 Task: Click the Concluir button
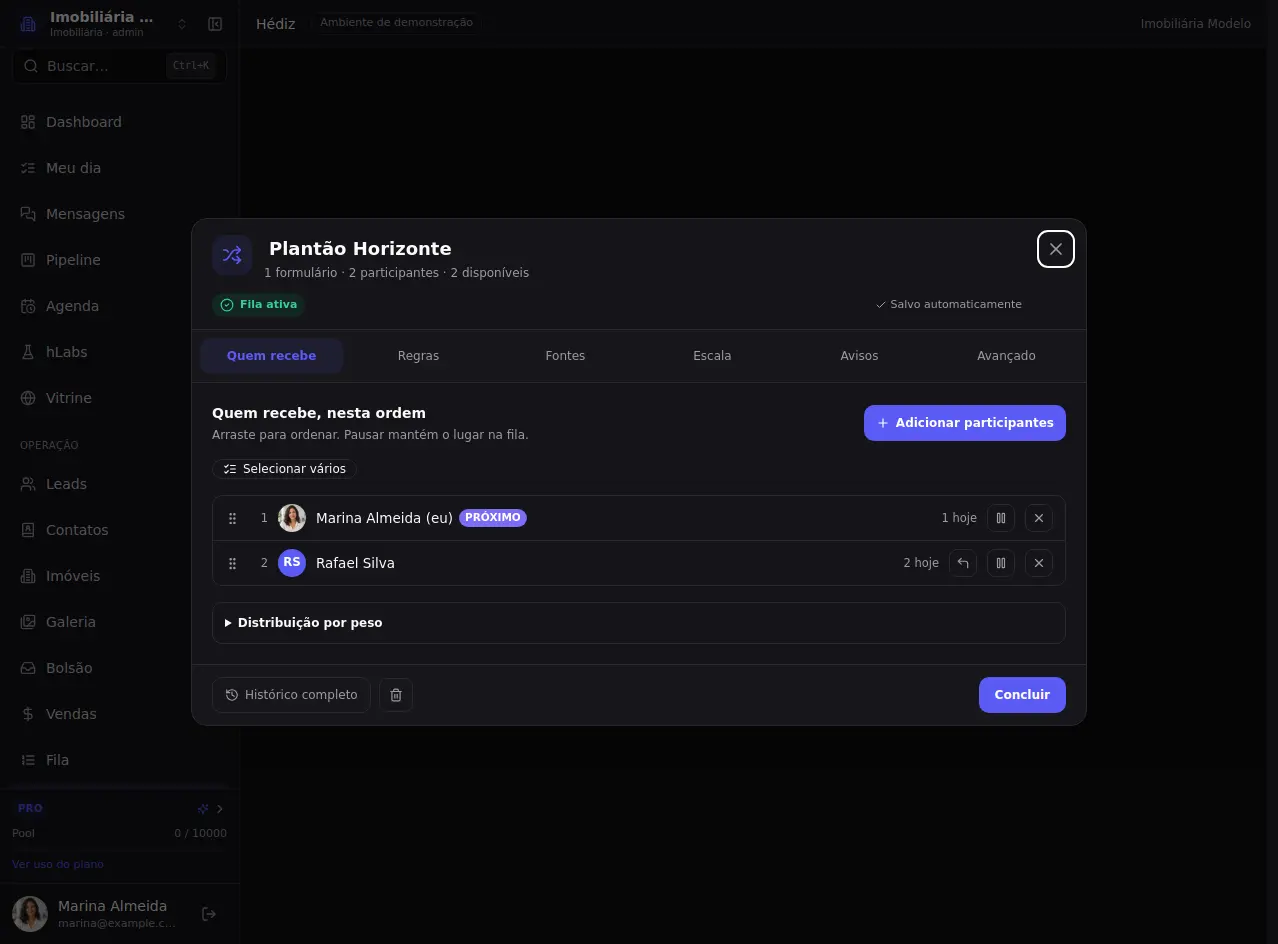pyautogui.click(x=1022, y=695)
